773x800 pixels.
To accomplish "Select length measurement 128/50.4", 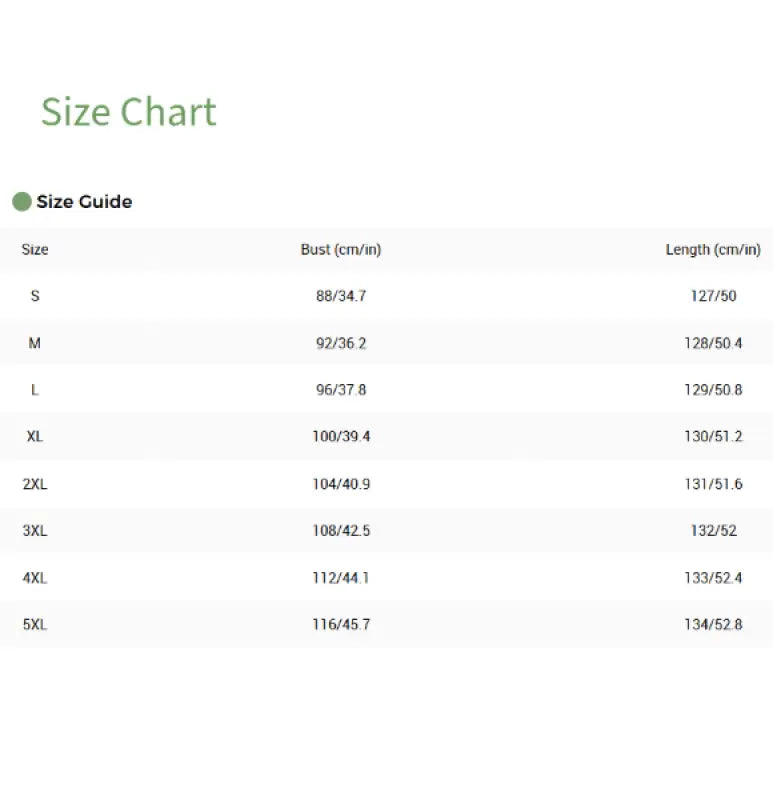I will [713, 344].
